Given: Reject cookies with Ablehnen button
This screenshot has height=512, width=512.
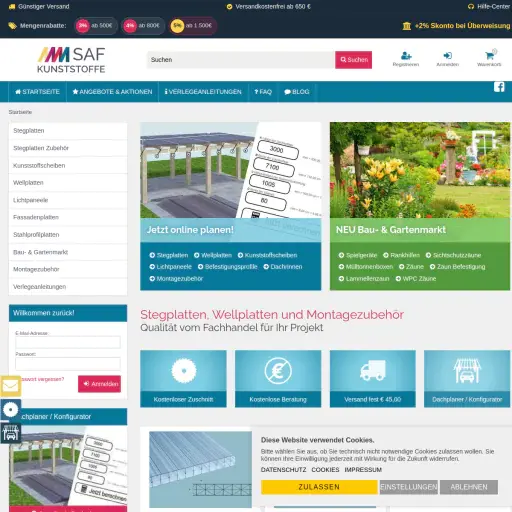Looking at the screenshot, I should coord(469,487).
